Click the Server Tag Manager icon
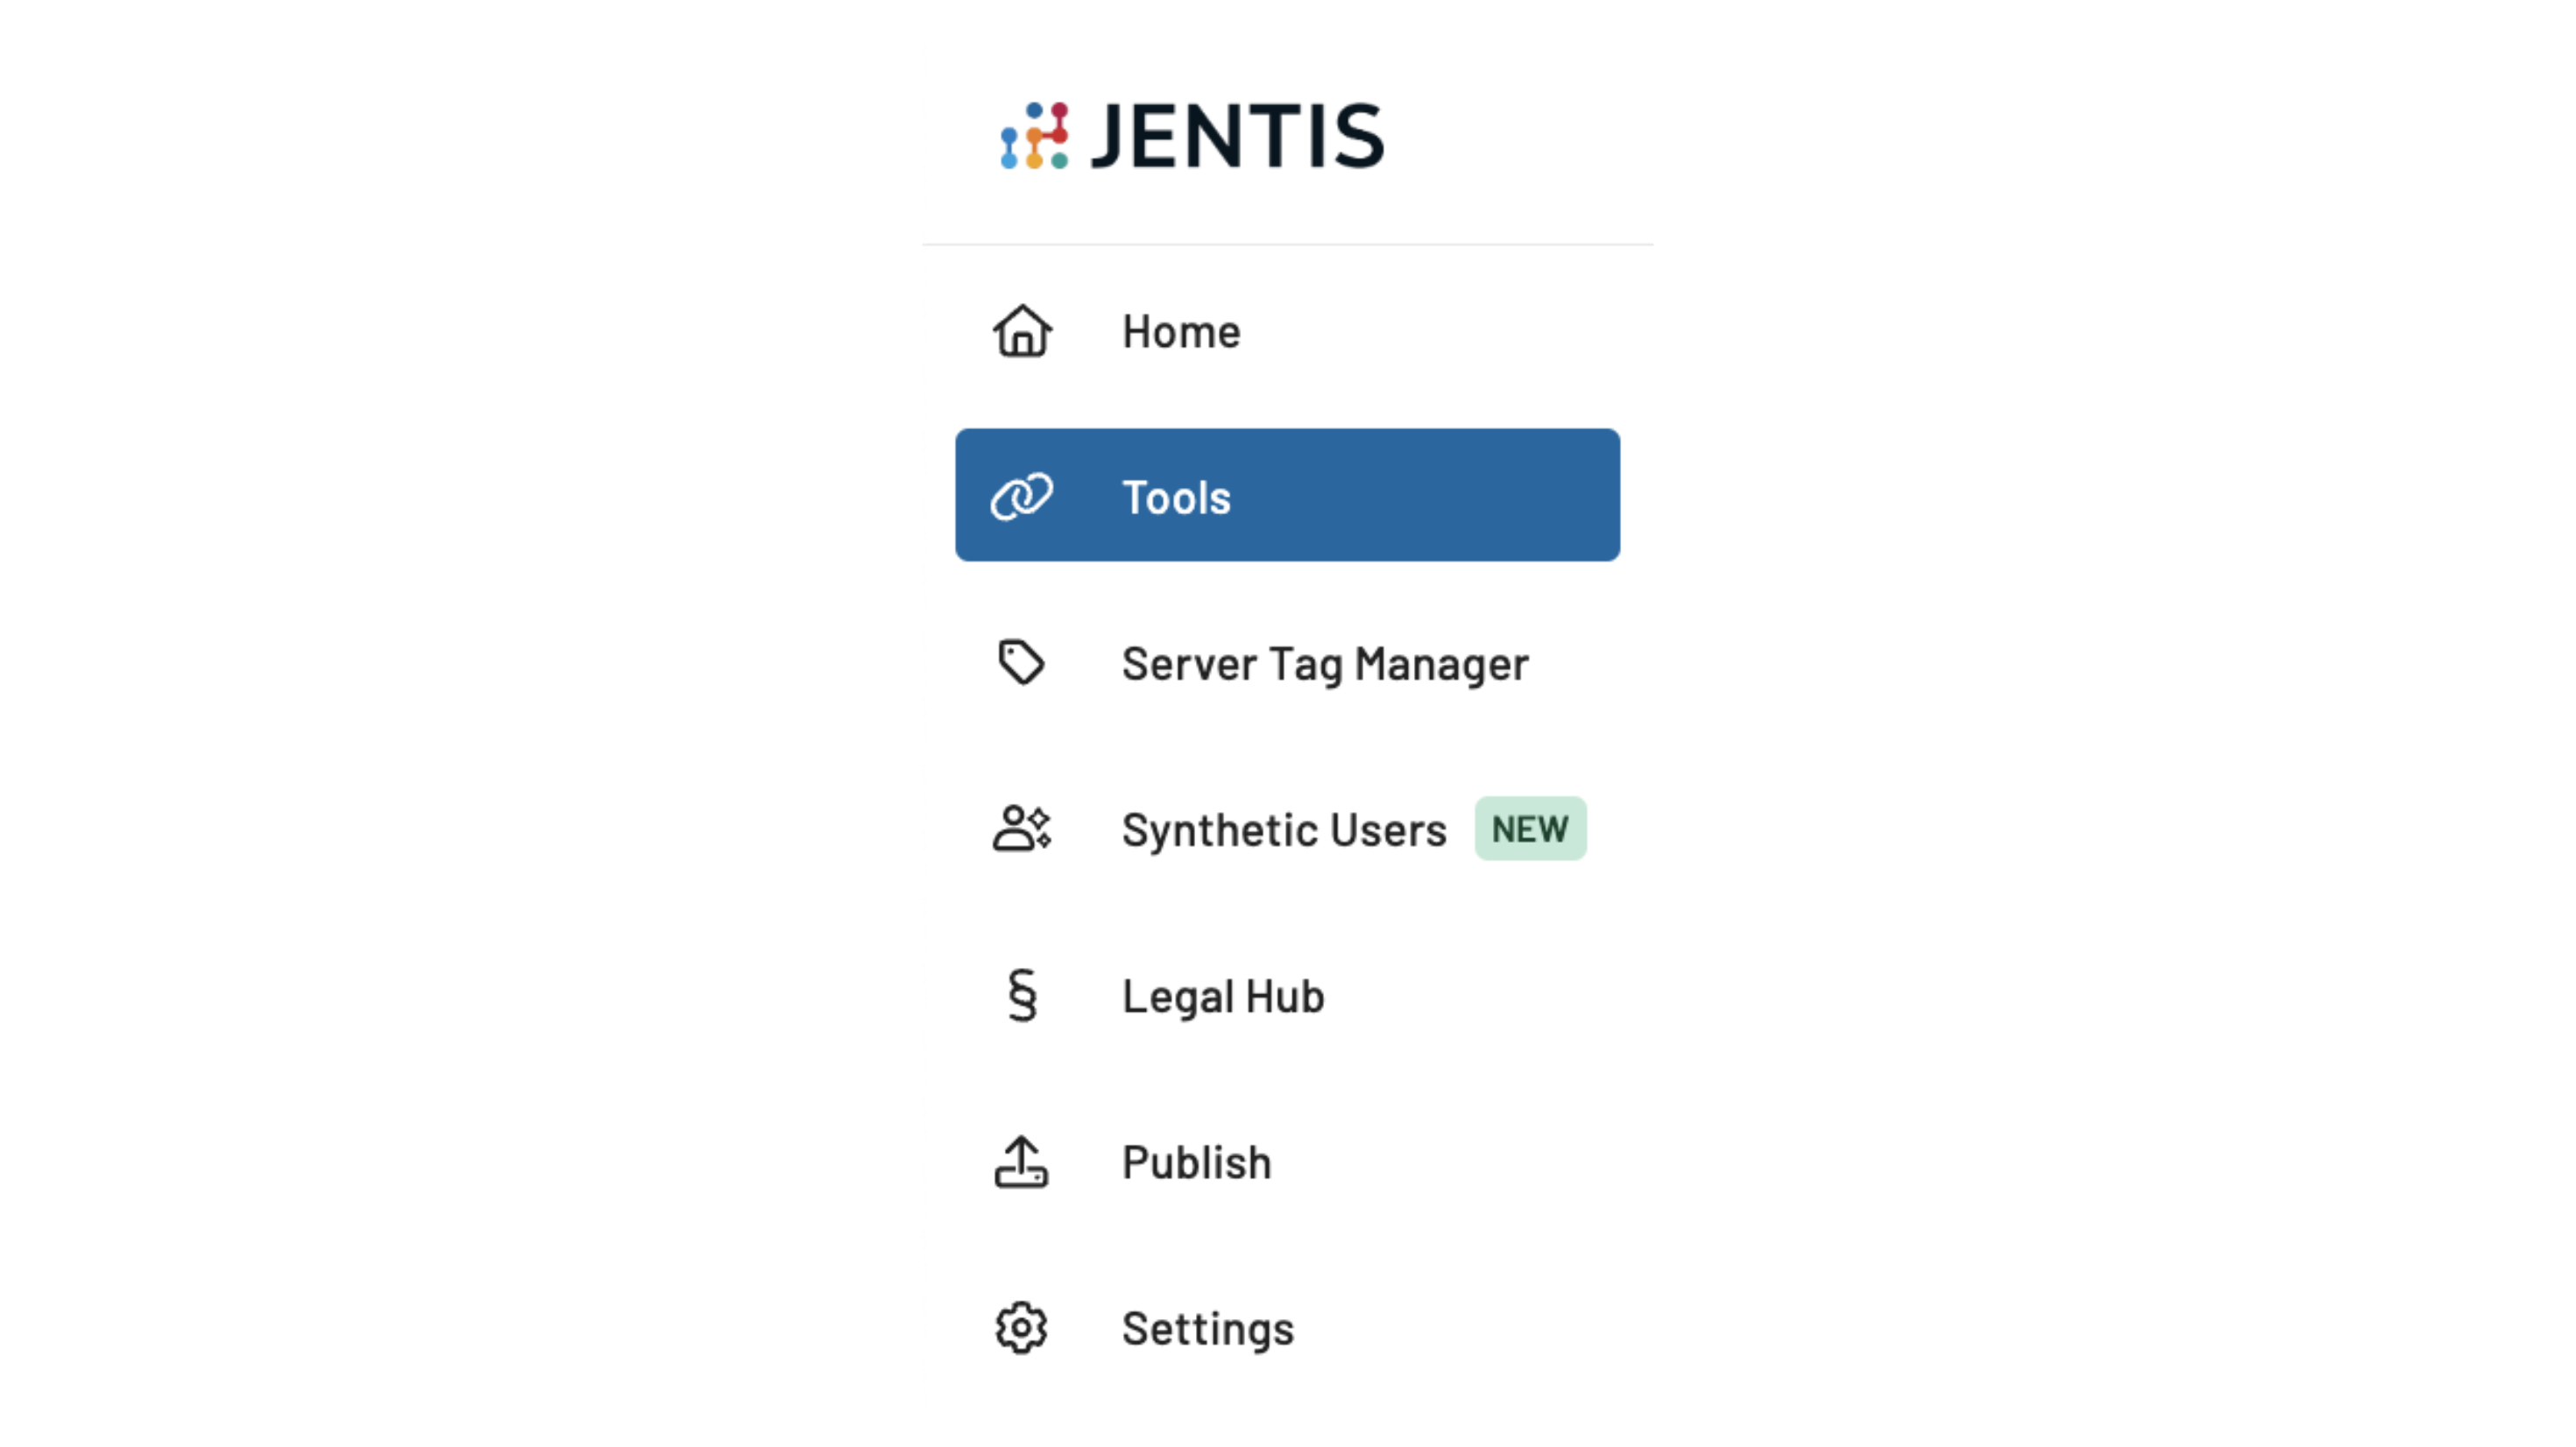 click(1021, 661)
